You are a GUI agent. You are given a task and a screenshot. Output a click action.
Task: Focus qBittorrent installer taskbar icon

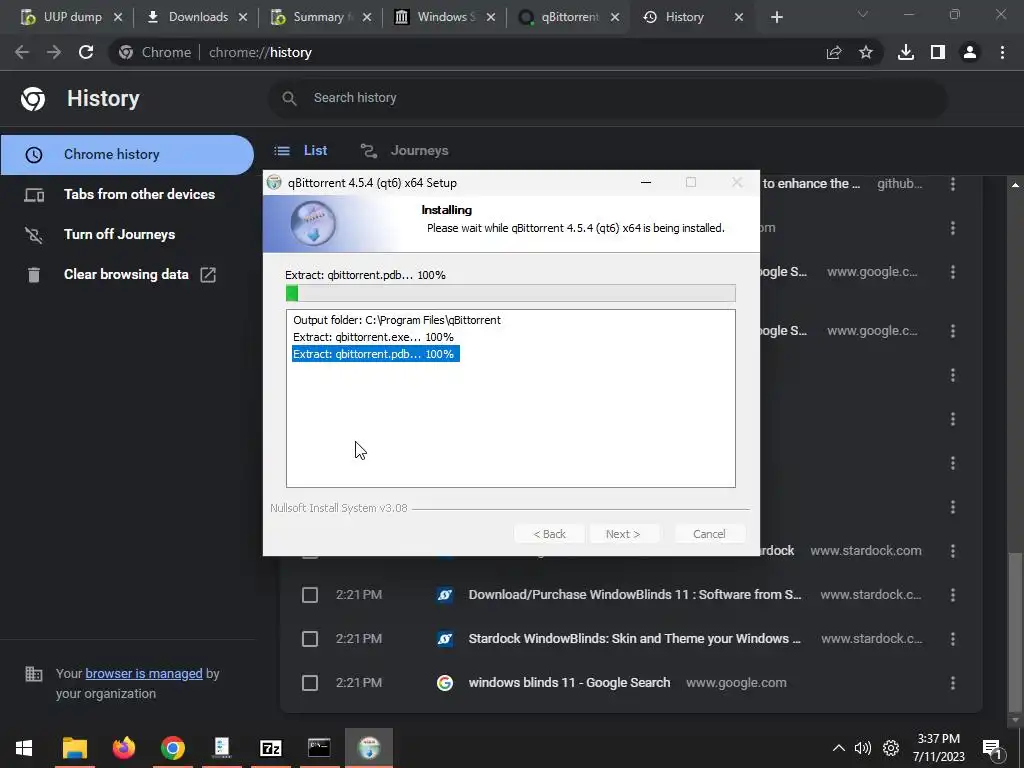pyautogui.click(x=369, y=748)
